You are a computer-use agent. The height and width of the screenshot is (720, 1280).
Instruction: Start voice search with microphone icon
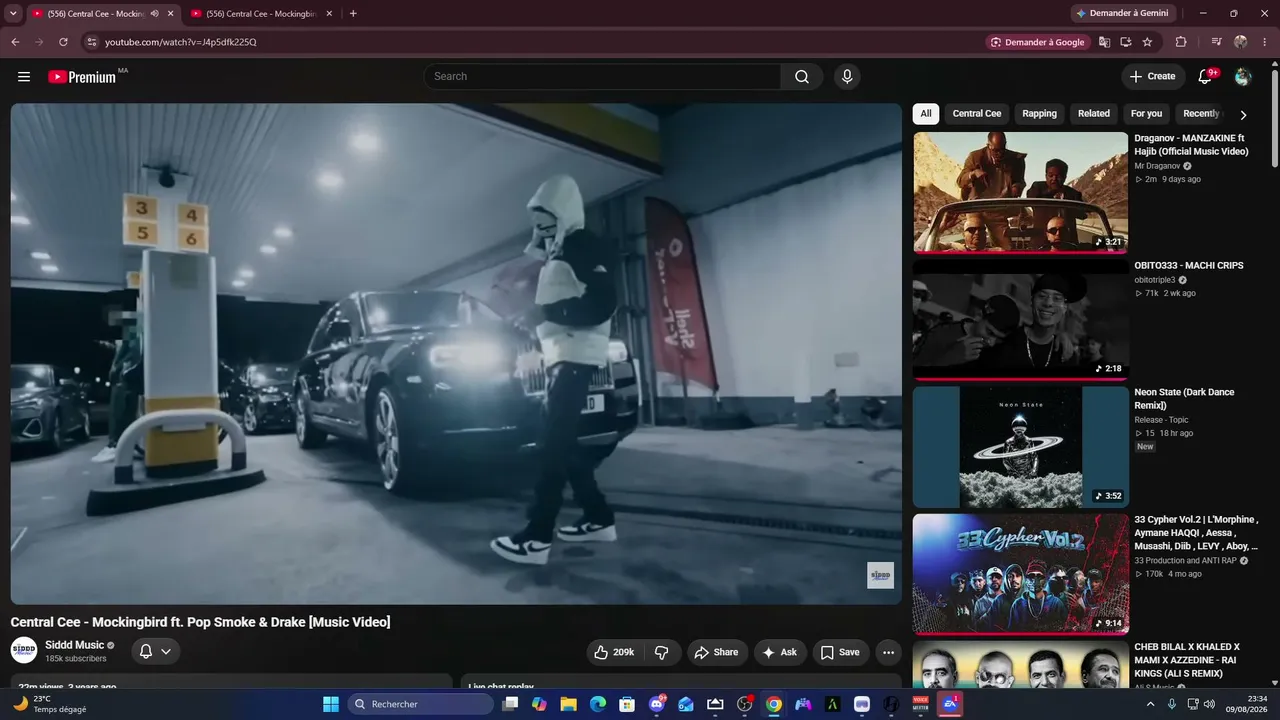tap(847, 77)
